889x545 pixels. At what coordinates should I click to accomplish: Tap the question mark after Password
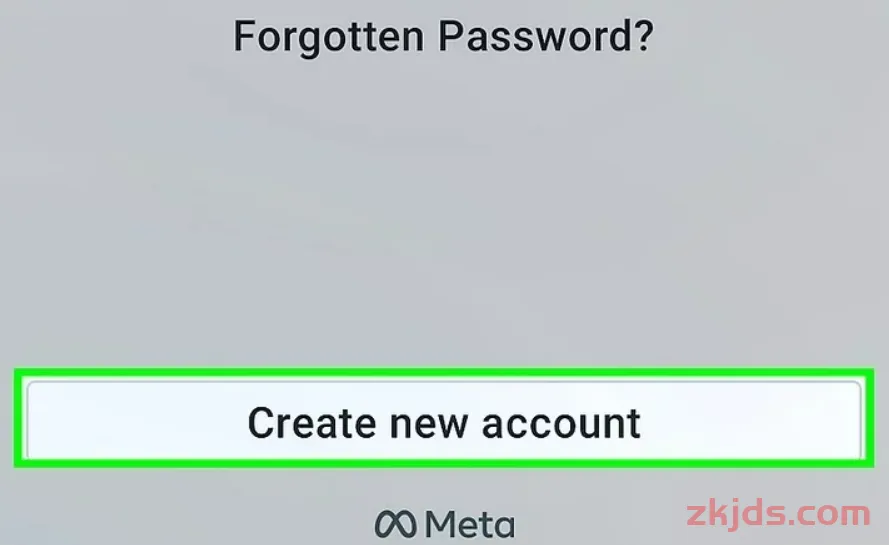[644, 36]
